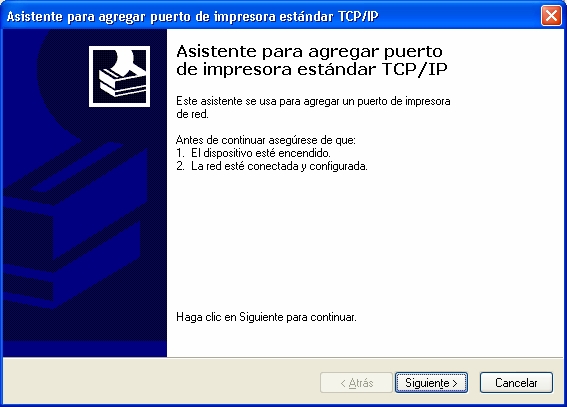This screenshot has height=407, width=567.
Task: Click the paper slot on the large printer graphic
Action: click(78, 168)
